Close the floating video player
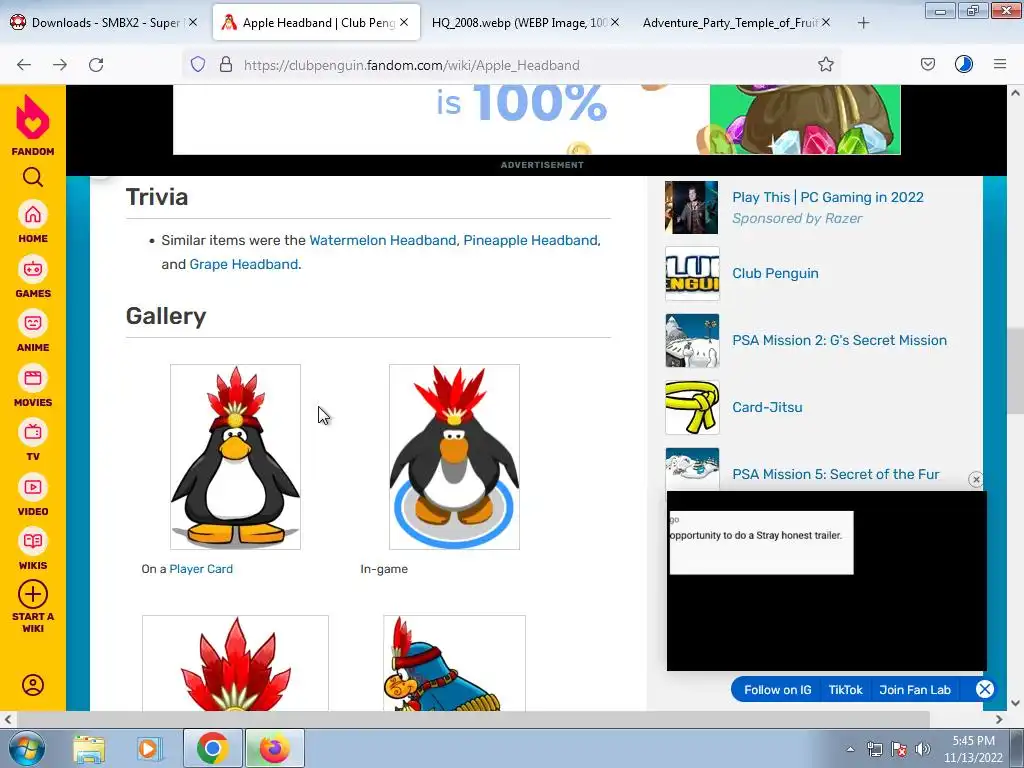1024x768 pixels. point(976,479)
